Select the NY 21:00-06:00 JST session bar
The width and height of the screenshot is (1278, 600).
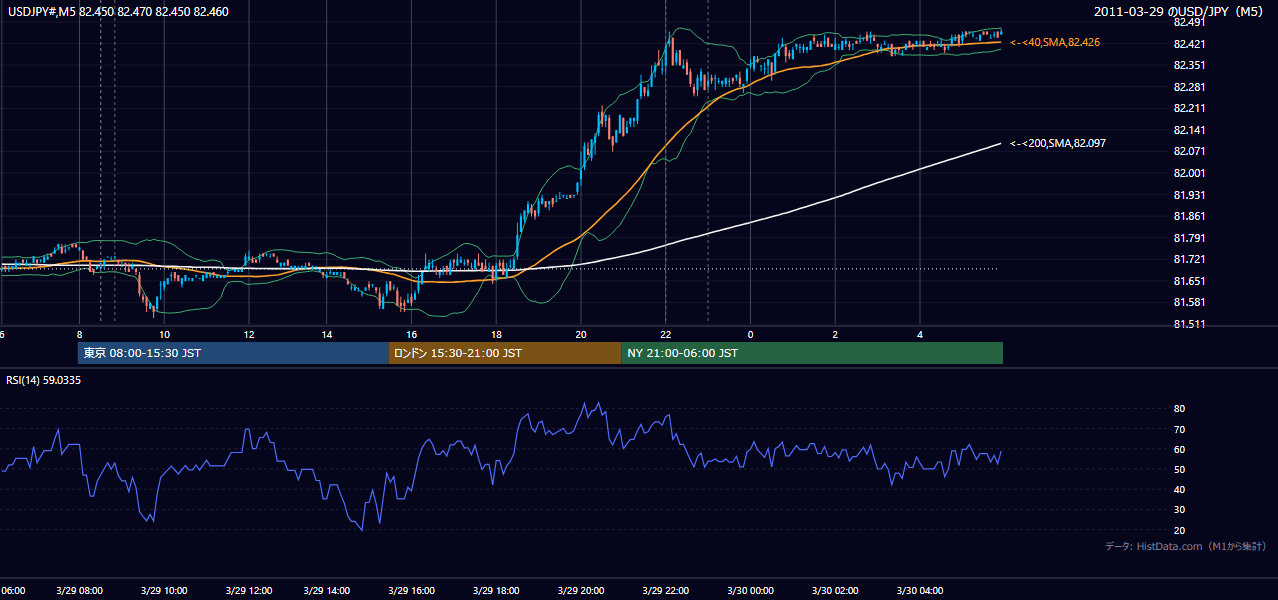[x=812, y=353]
